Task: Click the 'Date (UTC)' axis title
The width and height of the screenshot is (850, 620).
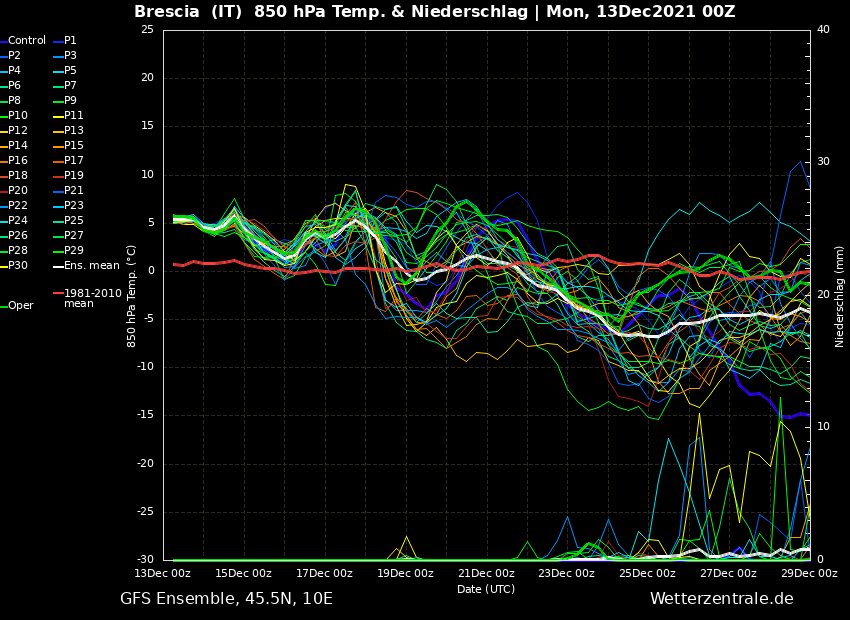Action: [x=486, y=589]
